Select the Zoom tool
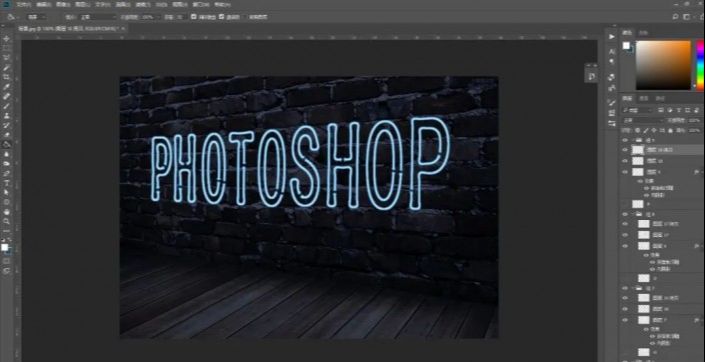Image resolution: width=705 pixels, height=362 pixels. pyautogui.click(x=6, y=221)
